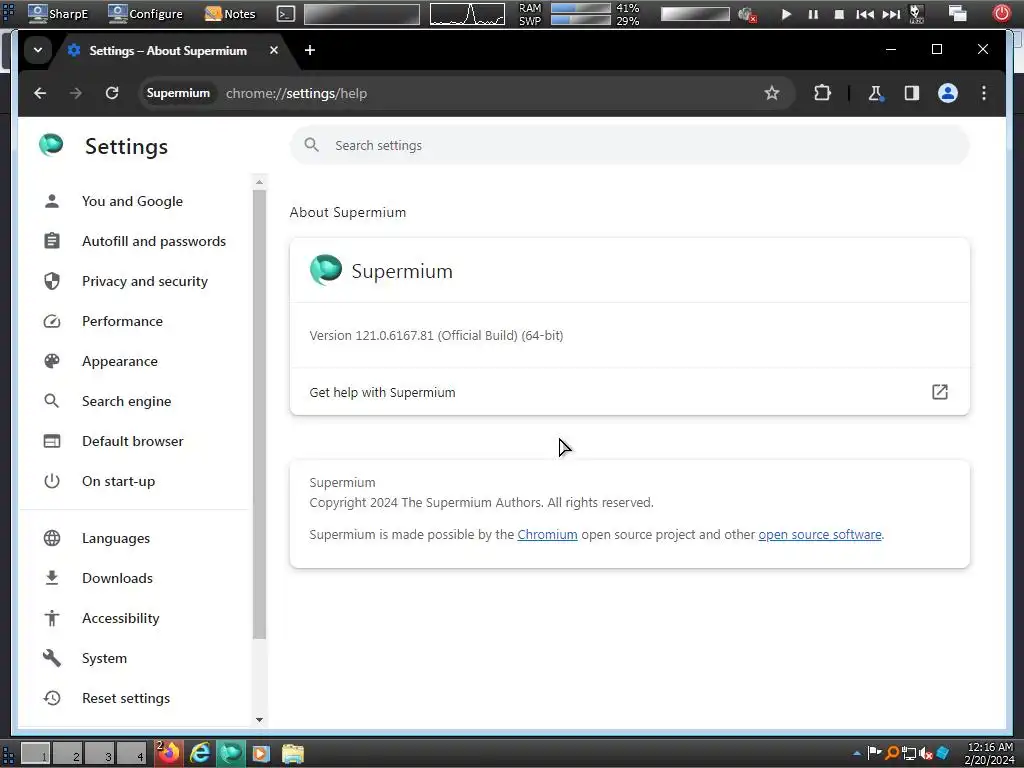Open file explorer folder icon

point(293,753)
